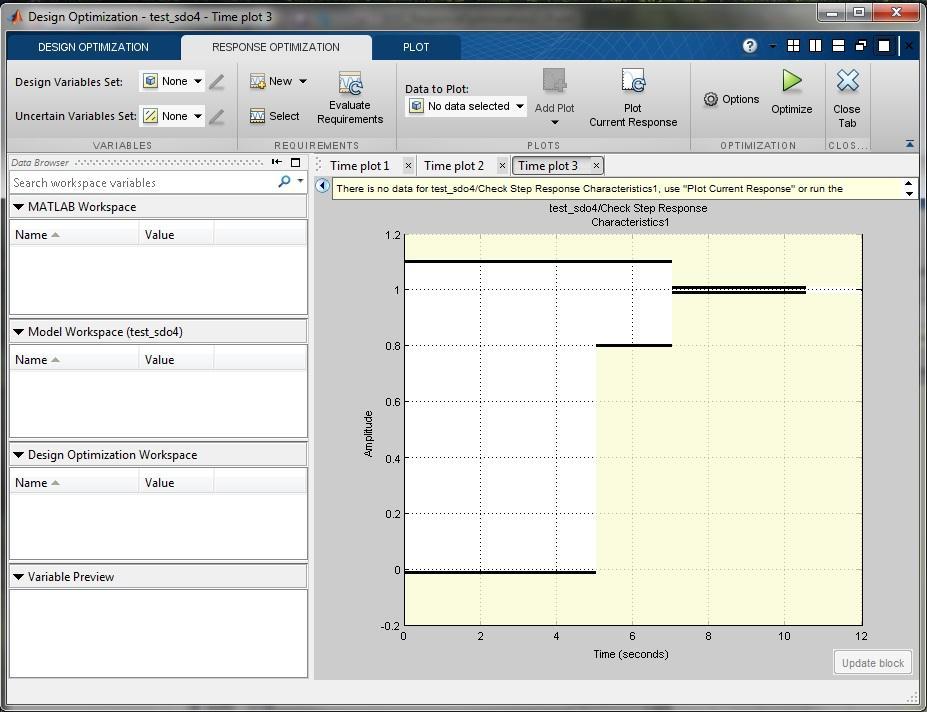This screenshot has width=927, height=712.
Task: Click Plot Current Response
Action: click(x=633, y=98)
